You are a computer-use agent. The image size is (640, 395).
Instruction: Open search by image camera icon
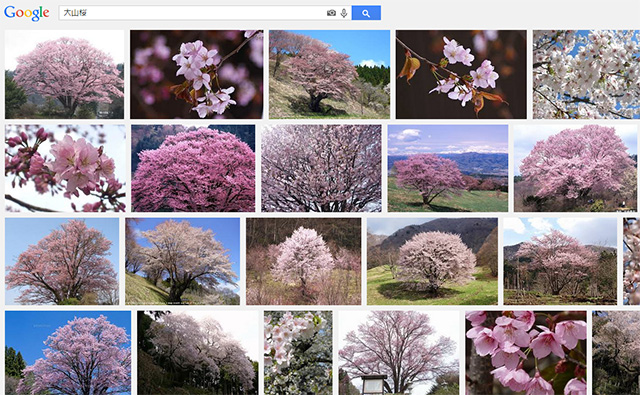(331, 13)
